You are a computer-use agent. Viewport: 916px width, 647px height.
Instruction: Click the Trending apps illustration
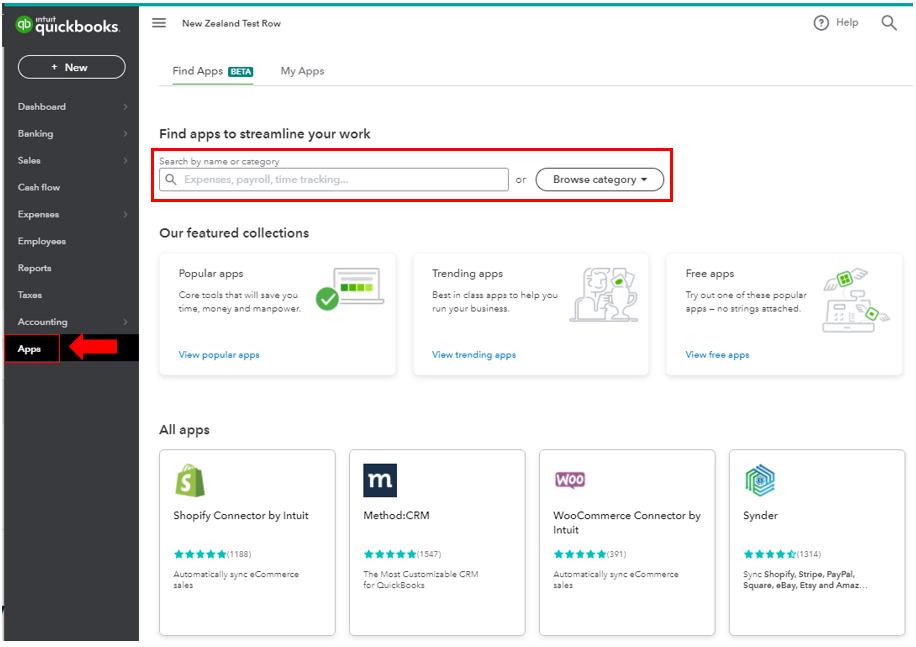[603, 294]
